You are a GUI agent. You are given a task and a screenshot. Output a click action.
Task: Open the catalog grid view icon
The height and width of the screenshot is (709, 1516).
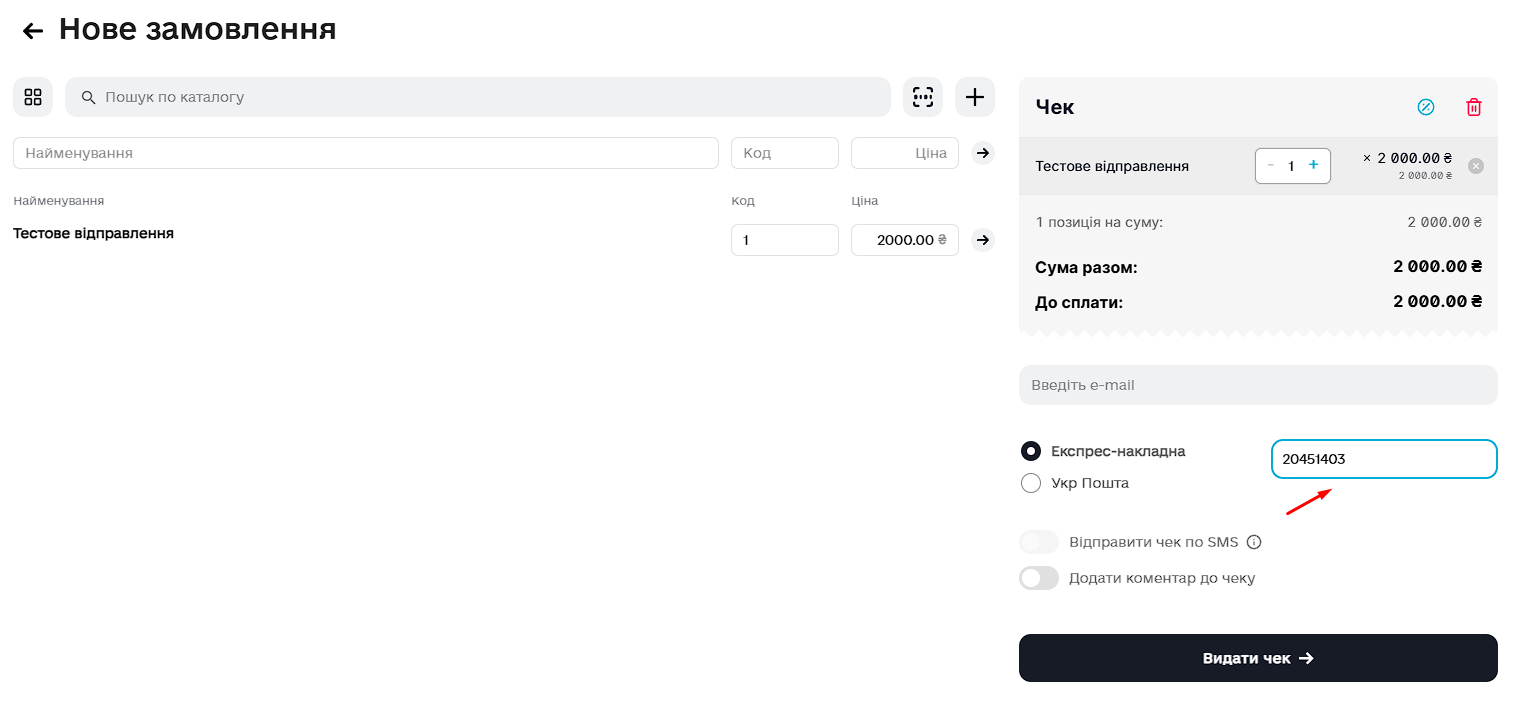33,97
